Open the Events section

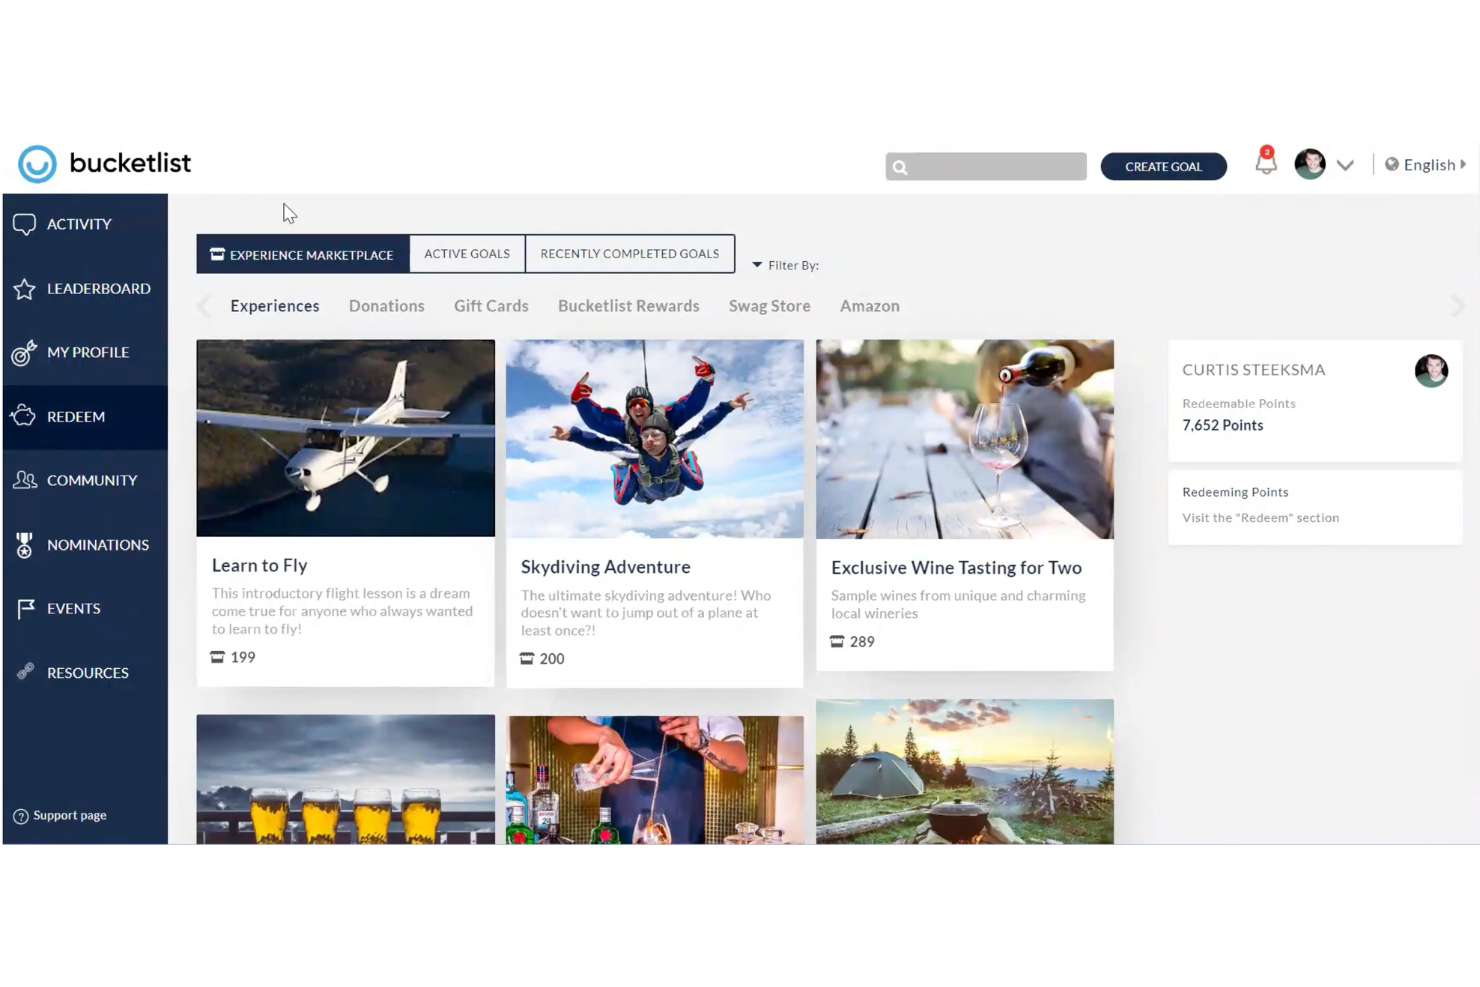point(74,608)
